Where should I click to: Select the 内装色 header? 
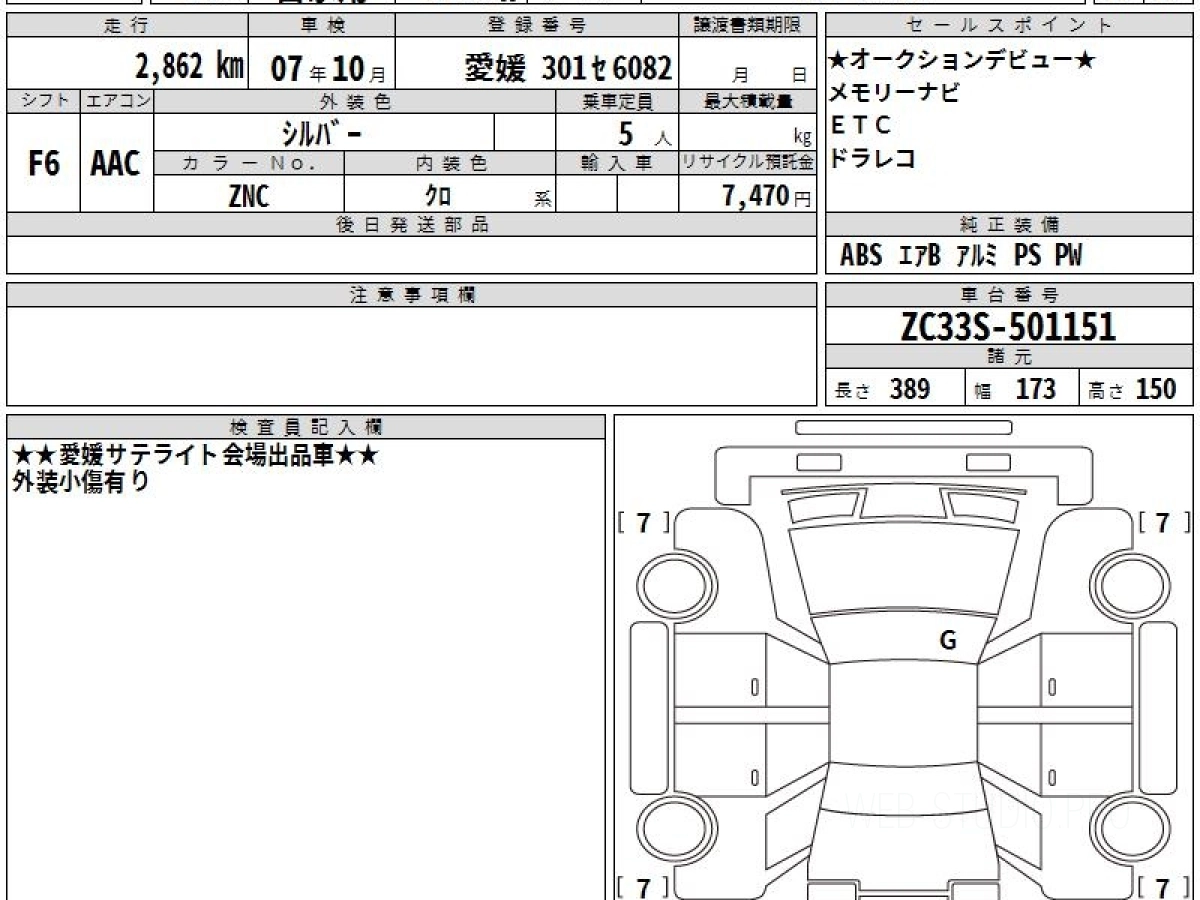pos(451,163)
